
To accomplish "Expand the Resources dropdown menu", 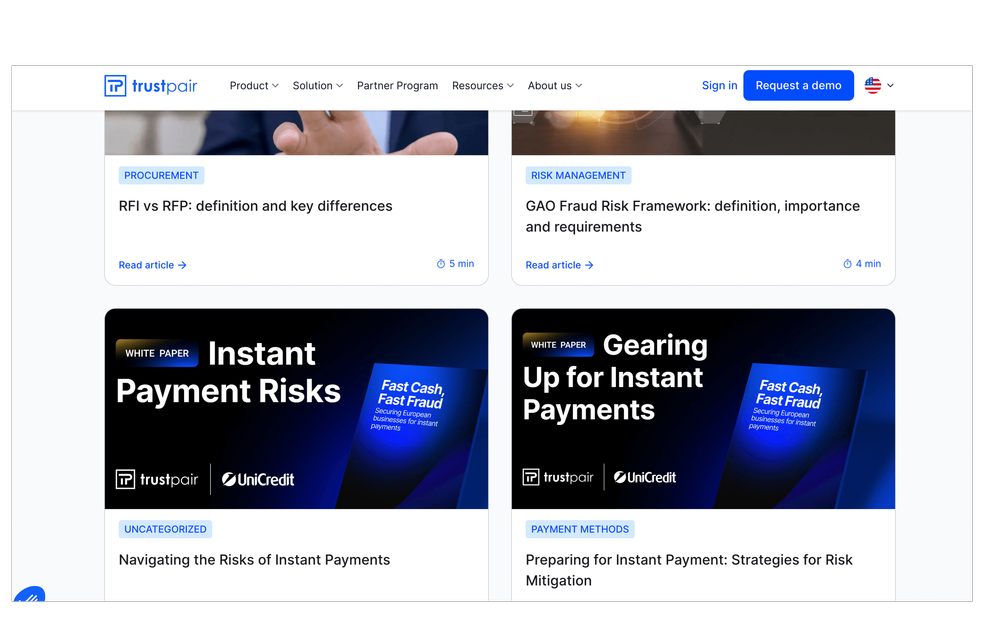I will pos(483,85).
